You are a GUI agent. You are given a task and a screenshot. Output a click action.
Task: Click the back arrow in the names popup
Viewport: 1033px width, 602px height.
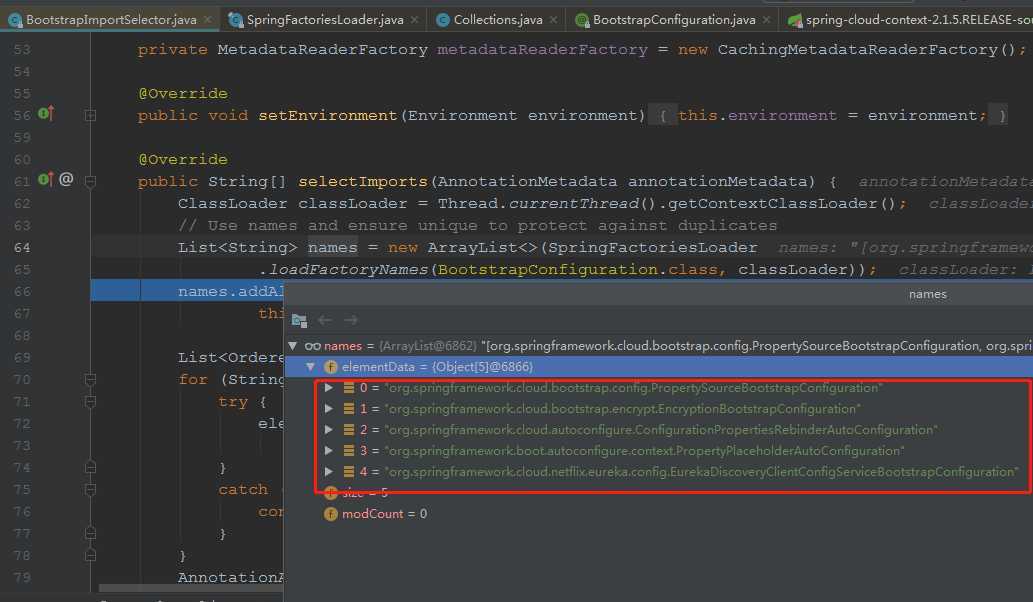[x=325, y=320]
